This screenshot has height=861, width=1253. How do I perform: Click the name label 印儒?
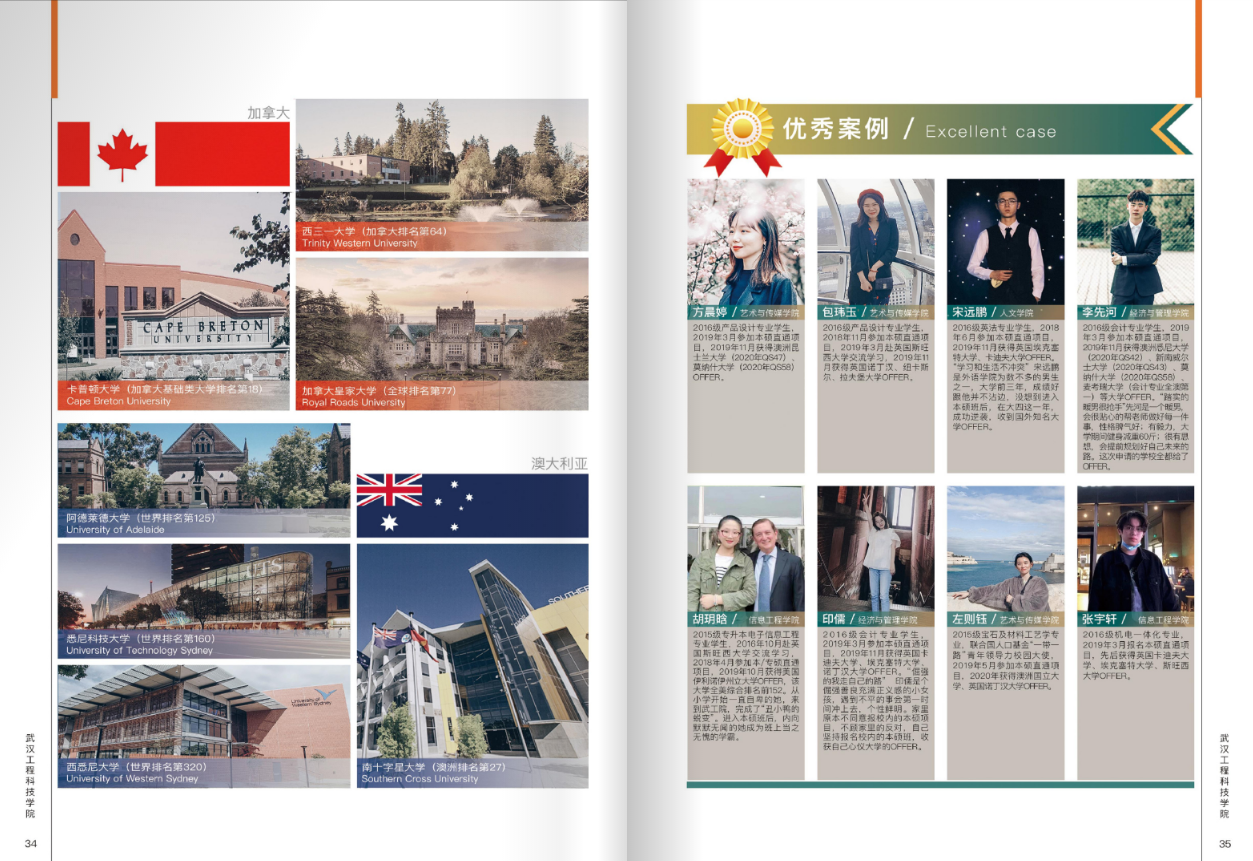pyautogui.click(x=834, y=619)
